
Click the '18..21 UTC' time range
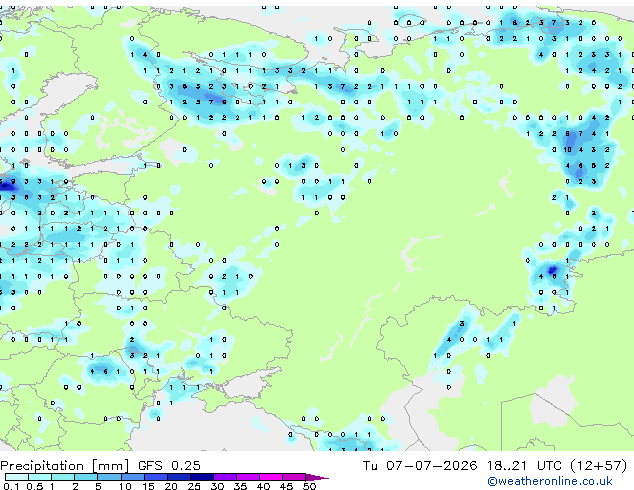coord(524,465)
